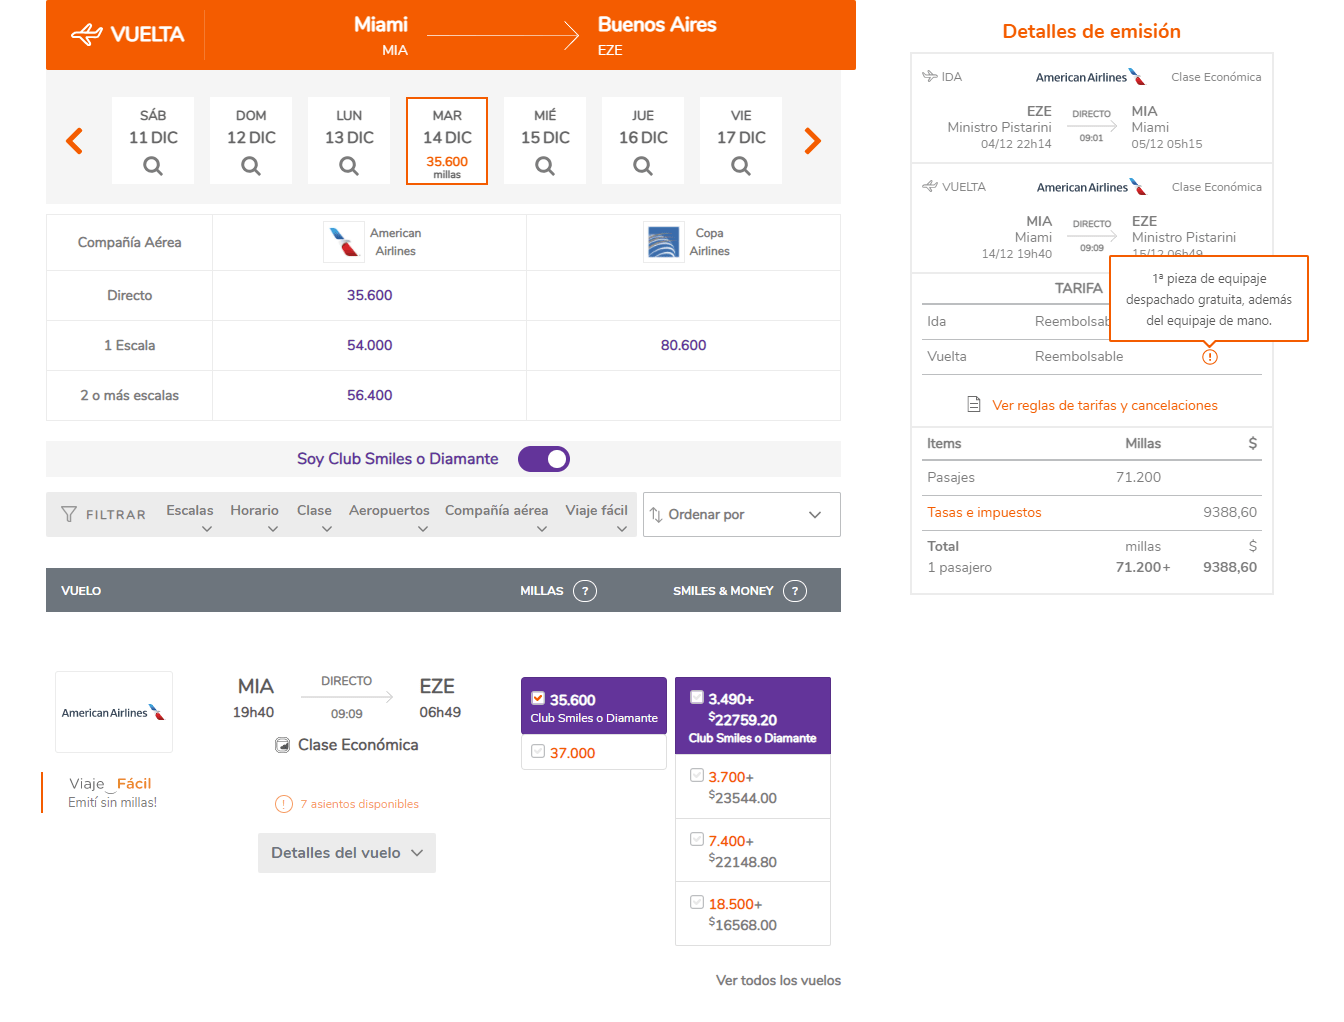Expand the Escalas filter

pyautogui.click(x=190, y=517)
